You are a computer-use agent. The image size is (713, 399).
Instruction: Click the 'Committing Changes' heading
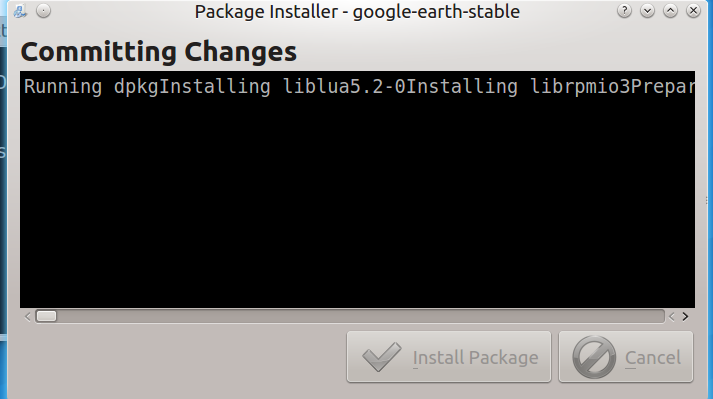point(159,51)
